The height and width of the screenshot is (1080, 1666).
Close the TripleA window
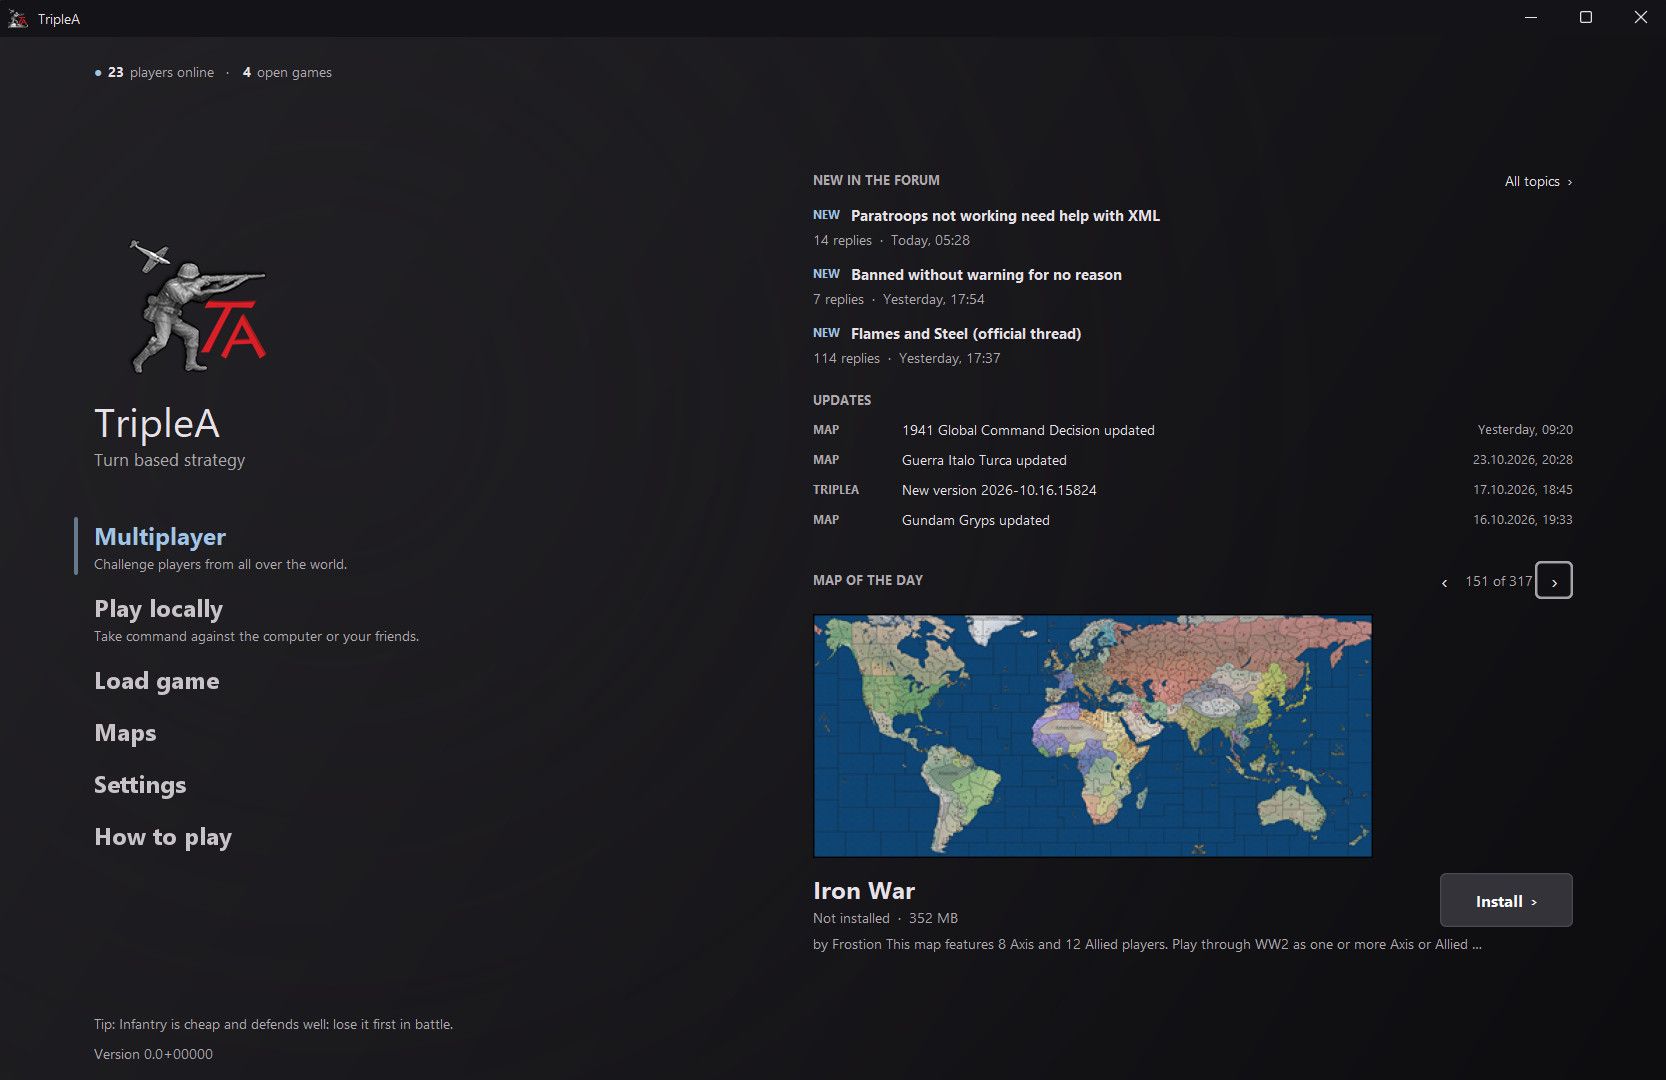(x=1640, y=18)
